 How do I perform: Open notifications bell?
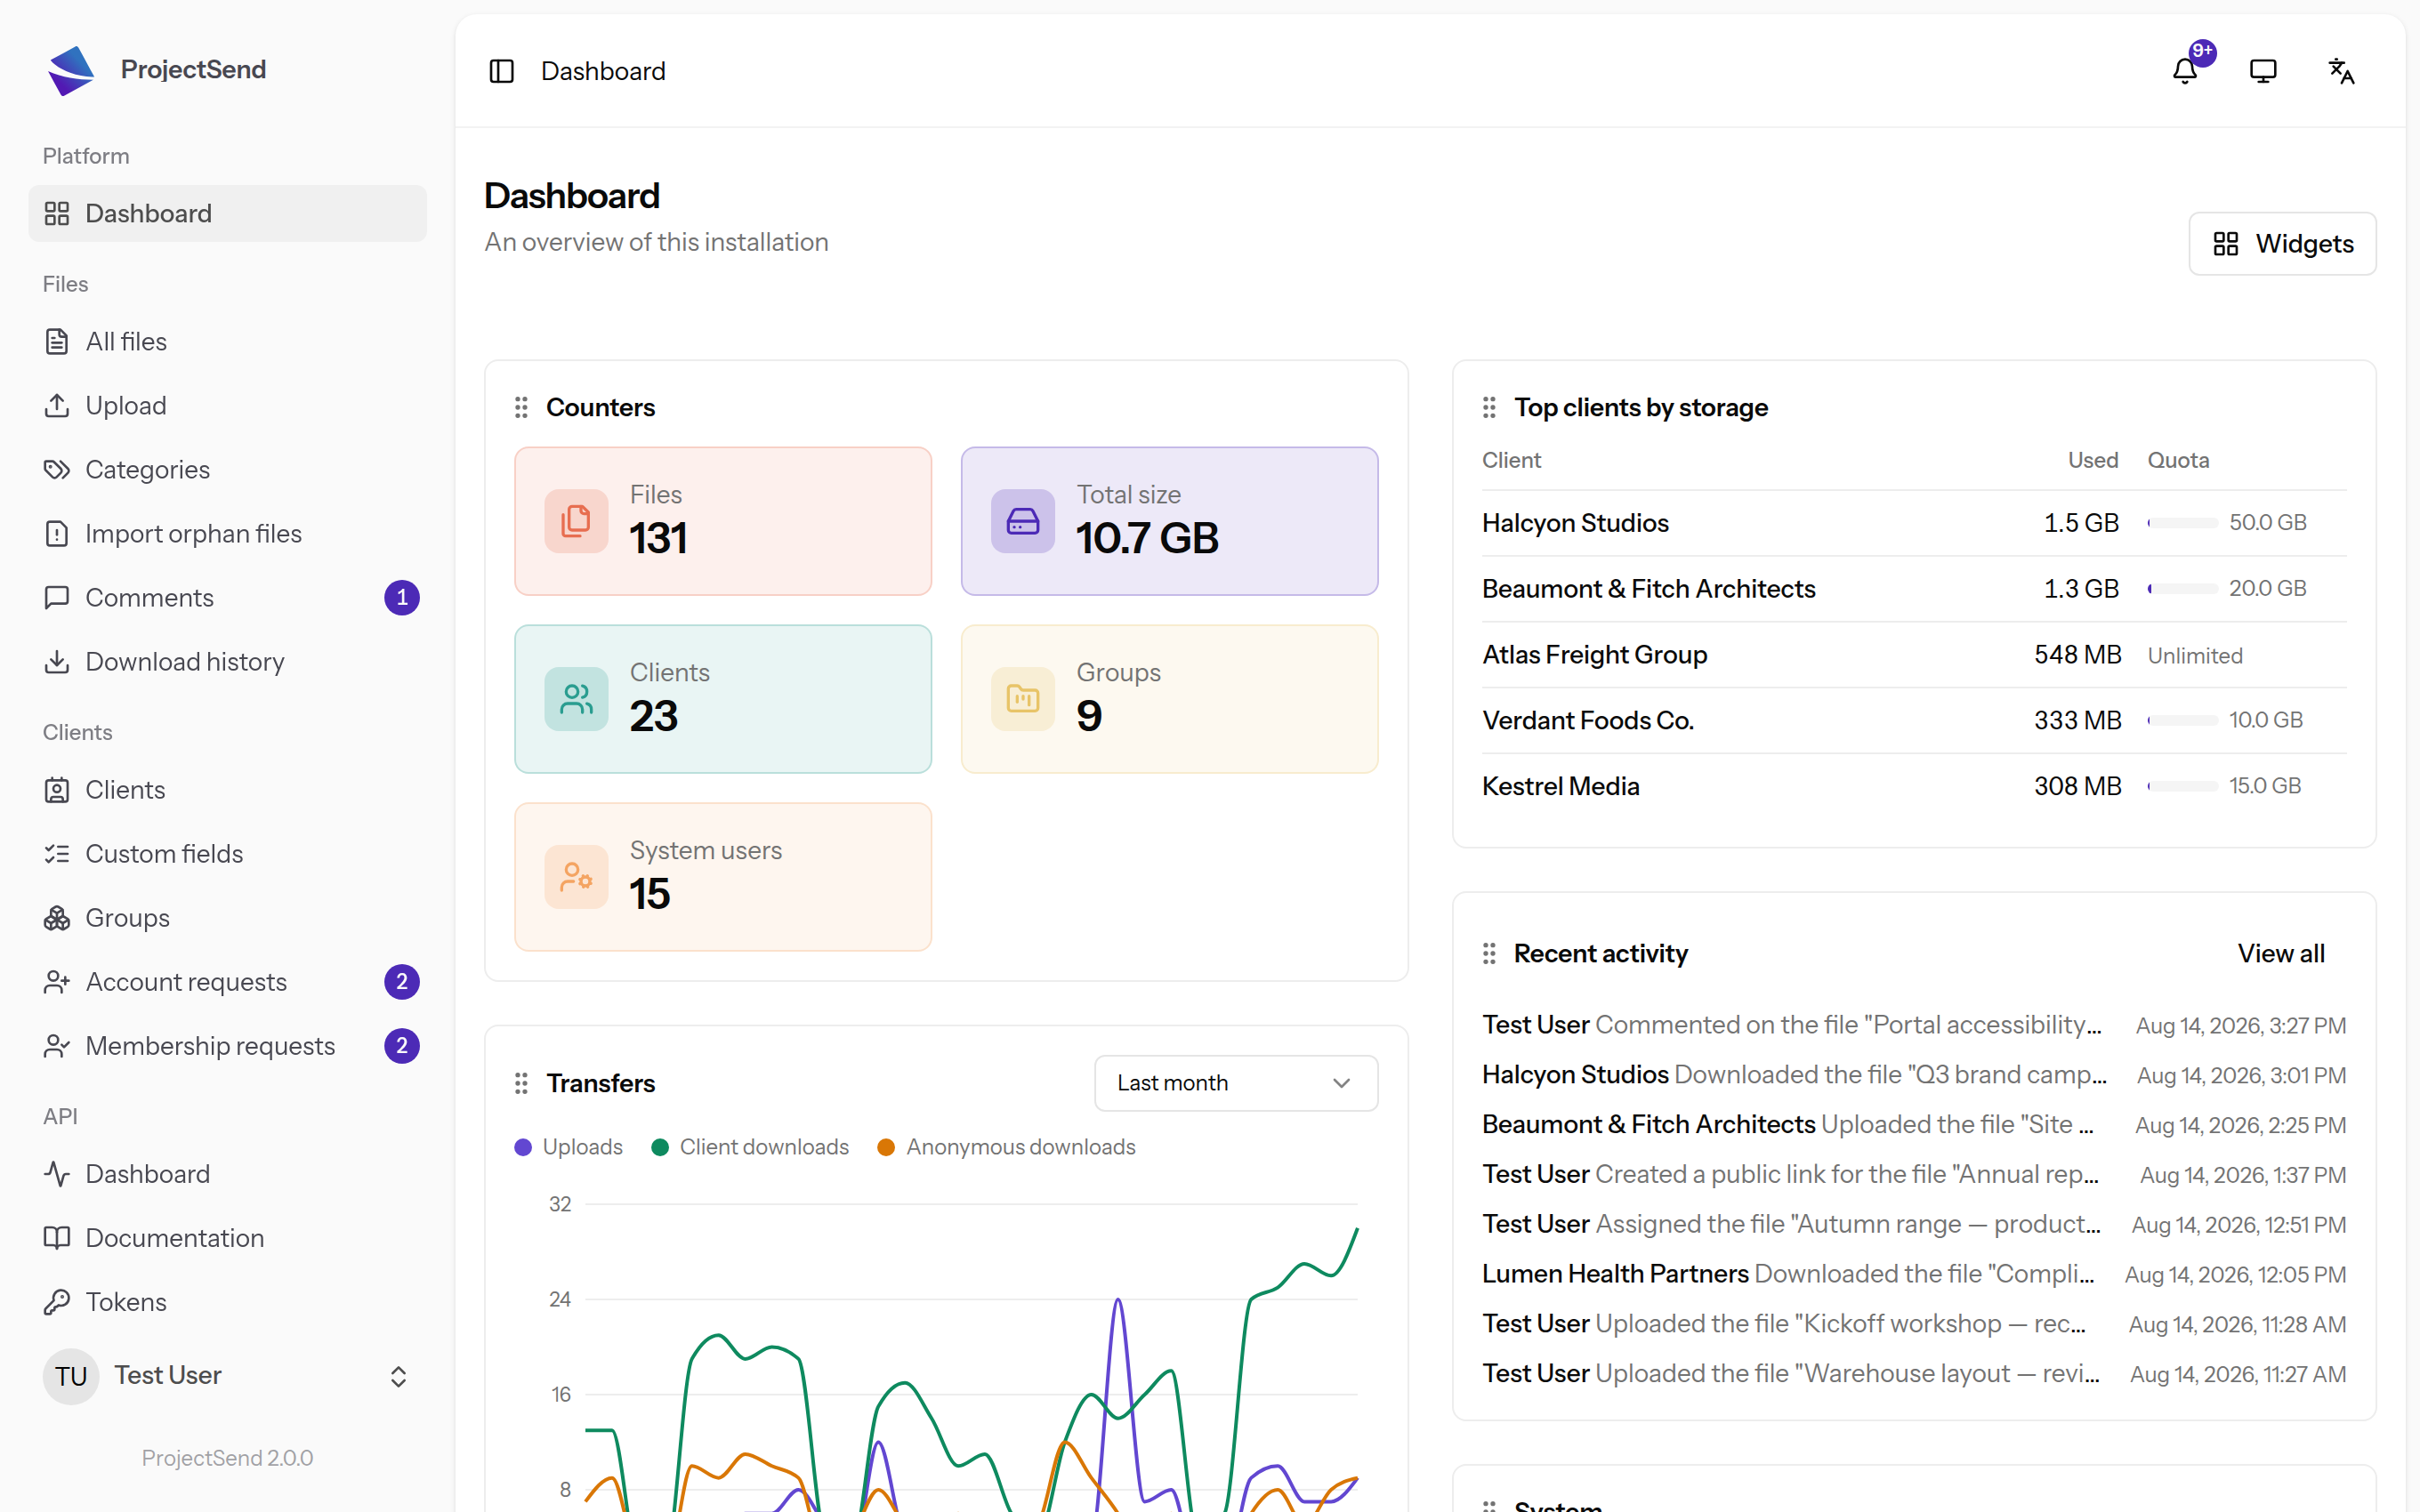coord(2185,71)
